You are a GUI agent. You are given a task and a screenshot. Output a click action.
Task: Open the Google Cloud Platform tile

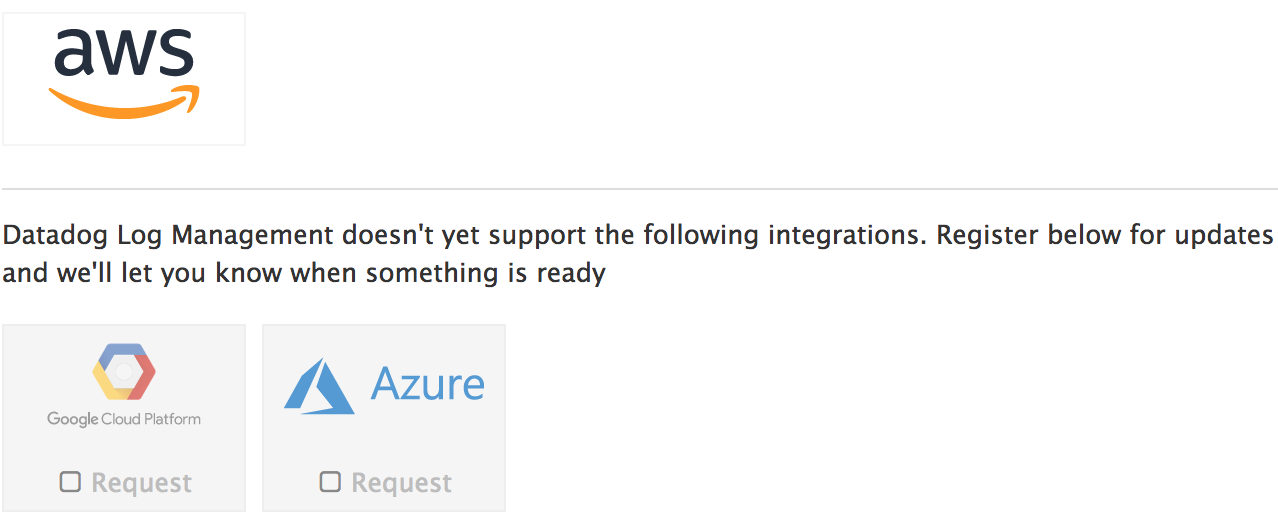(124, 418)
